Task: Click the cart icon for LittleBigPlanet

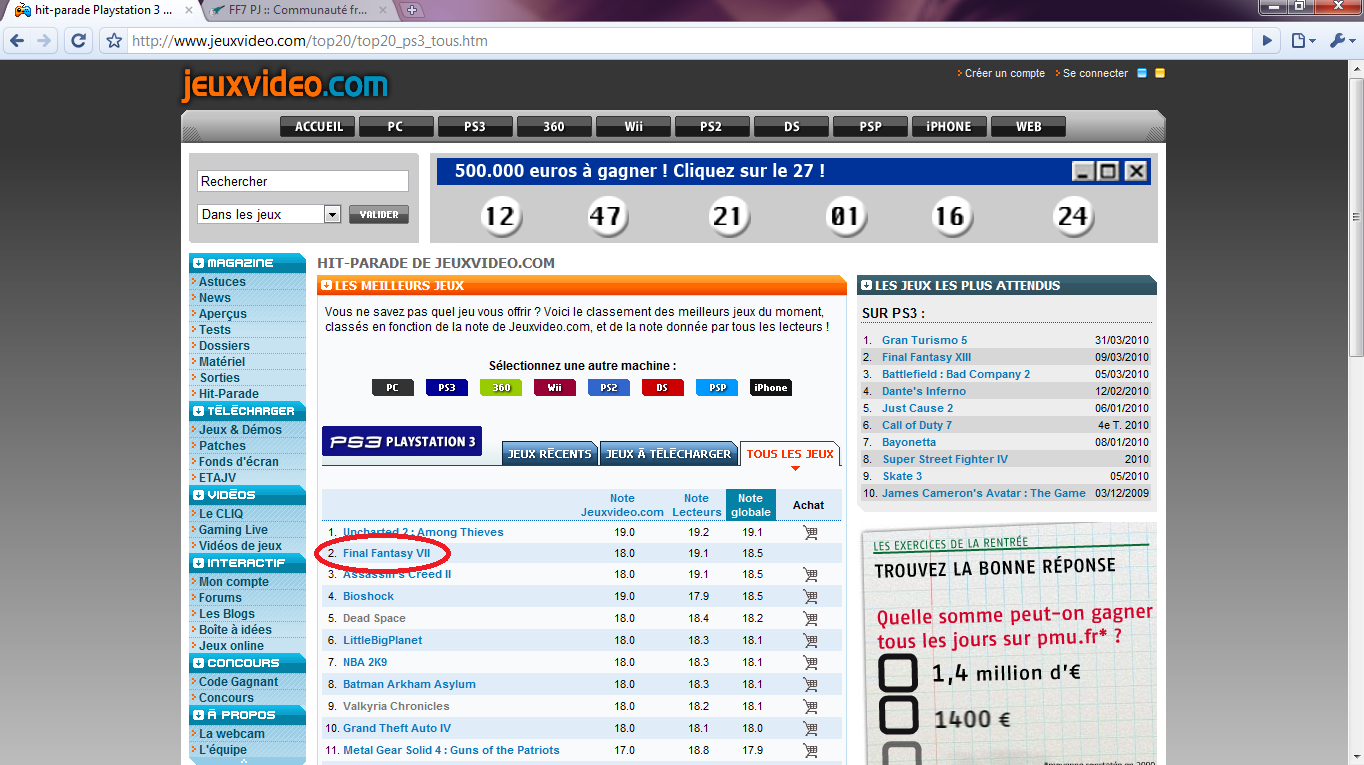Action: (x=810, y=640)
